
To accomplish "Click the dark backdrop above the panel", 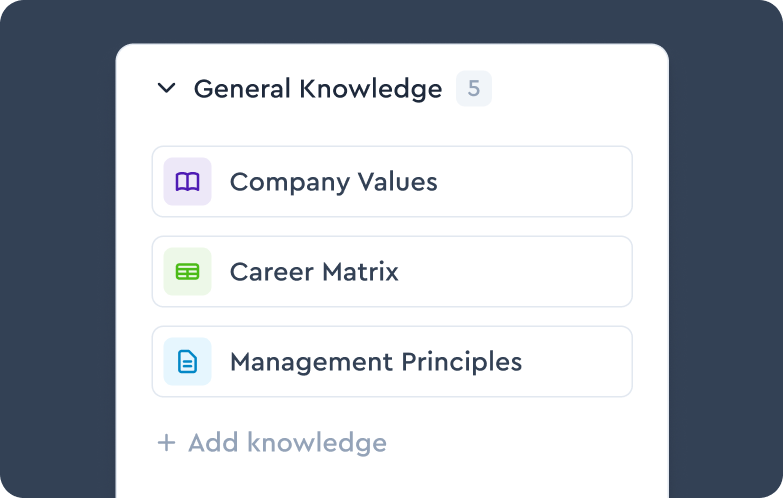I will coord(390,20).
